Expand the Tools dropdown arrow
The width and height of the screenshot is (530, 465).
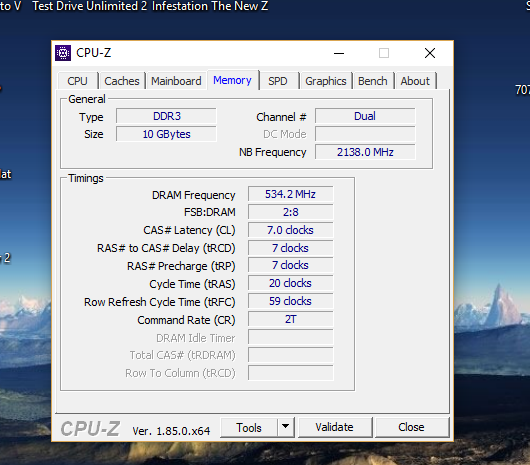pyautogui.click(x=286, y=427)
